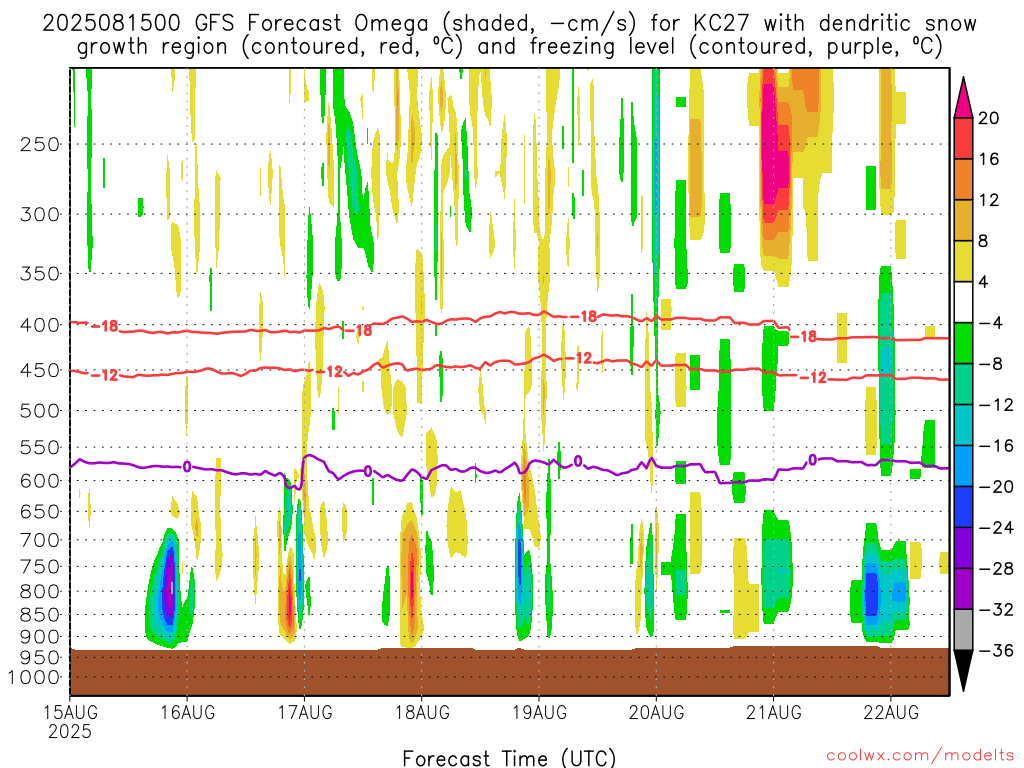The image size is (1024, 768).
Task: Click the 21AUG time axis label
Action: tap(774, 712)
